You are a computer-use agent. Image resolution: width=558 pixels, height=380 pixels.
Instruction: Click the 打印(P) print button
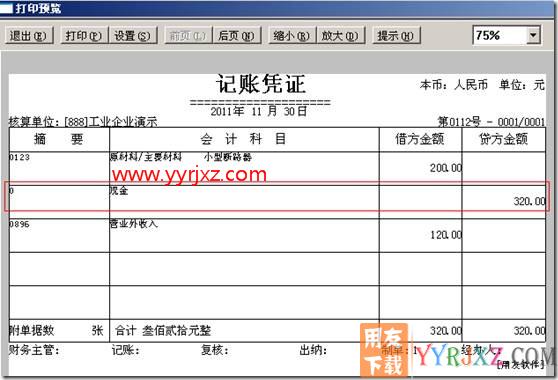(84, 35)
